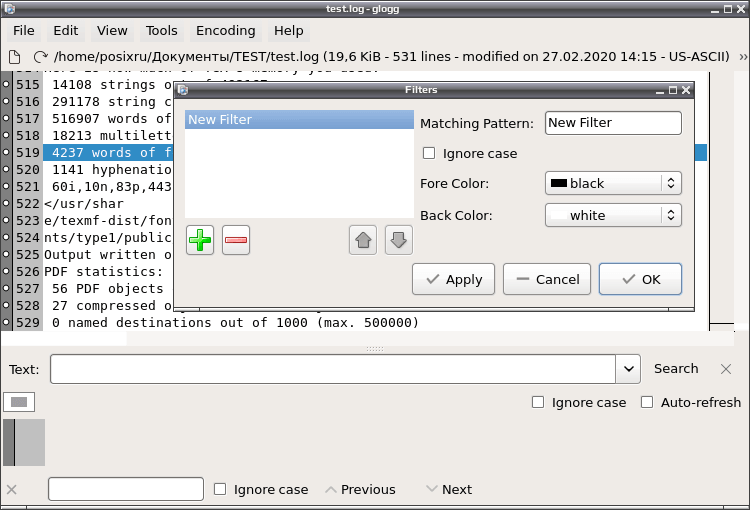The image size is (750, 510).
Task: Click the search Text input field
Action: pyautogui.click(x=333, y=369)
